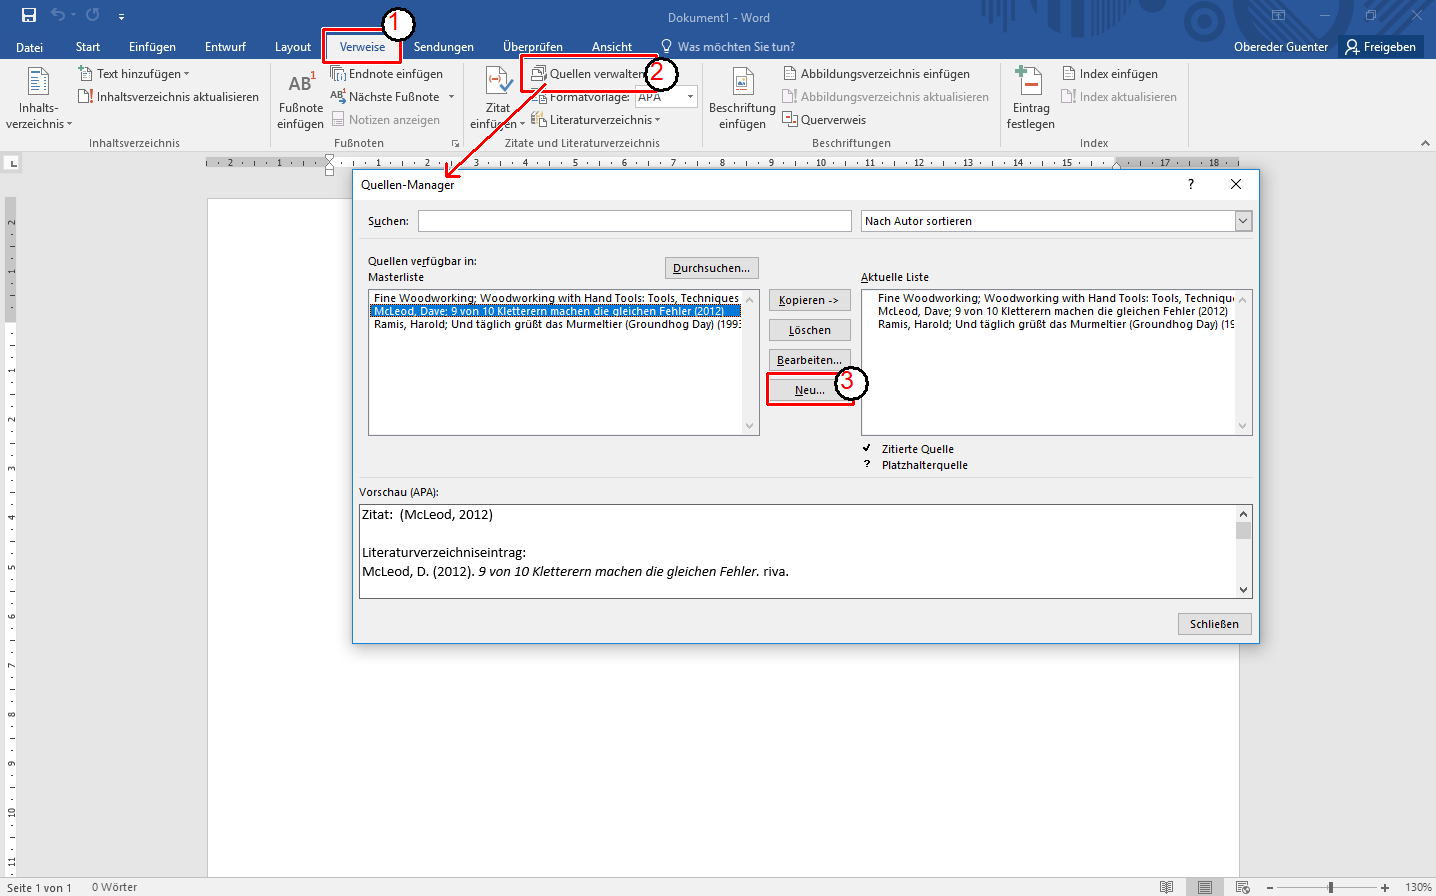Click Masterliste scrollbar down arrow
The image size is (1436, 896).
click(x=750, y=426)
